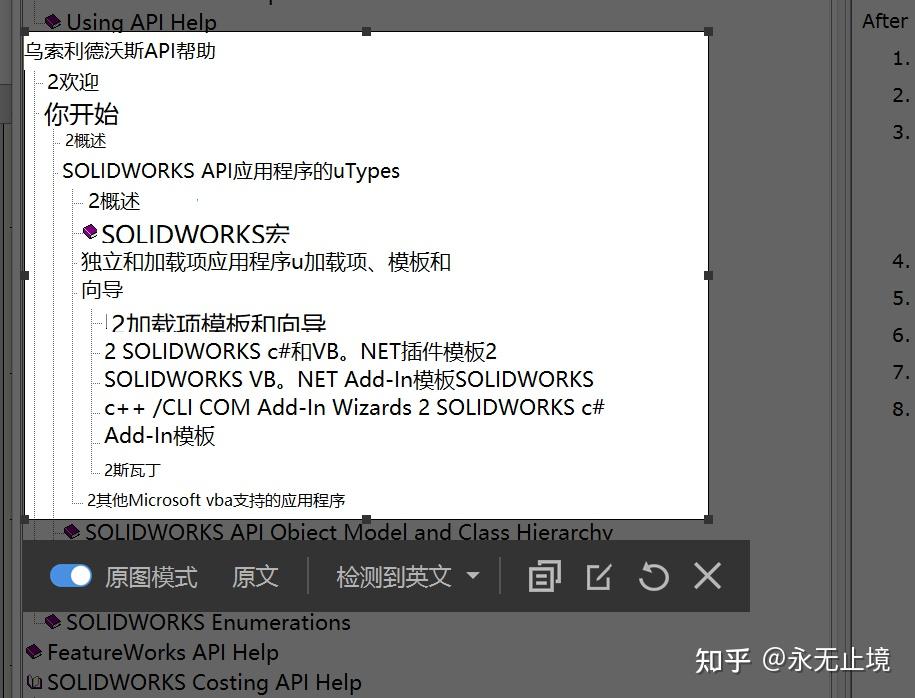Screen dimensions: 915x698
Task: Click the book icon beside FeatureWorks API Help
Action: pyautogui.click(x=36, y=652)
